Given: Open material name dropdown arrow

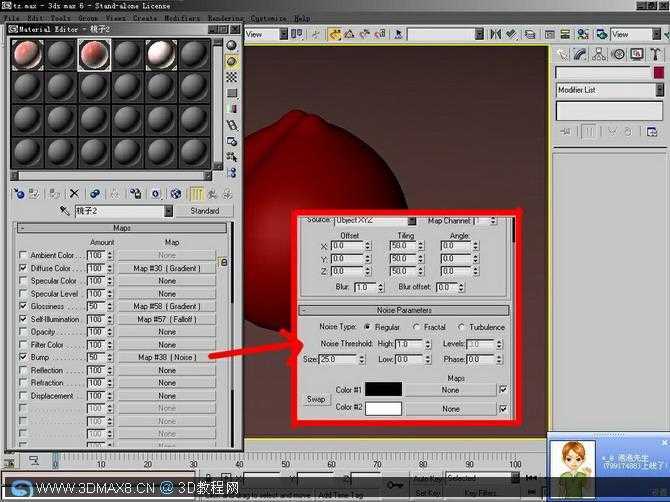Looking at the screenshot, I should point(169,211).
